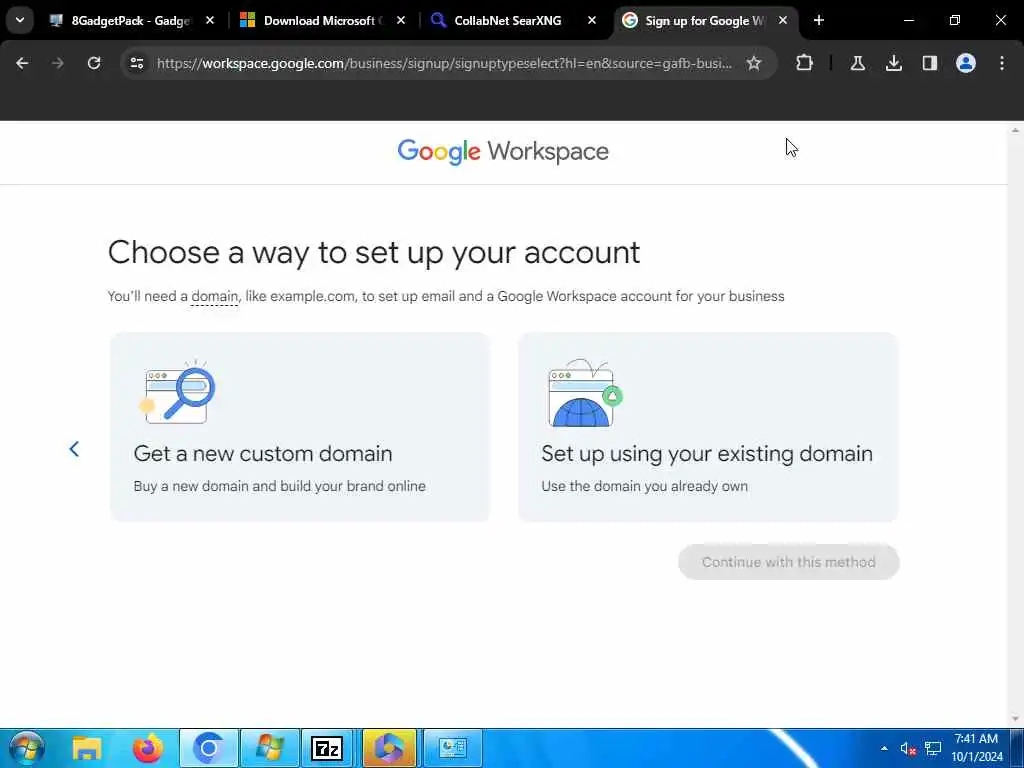
Task: Click the magnifier illustration on new domain card
Action: click(x=178, y=392)
